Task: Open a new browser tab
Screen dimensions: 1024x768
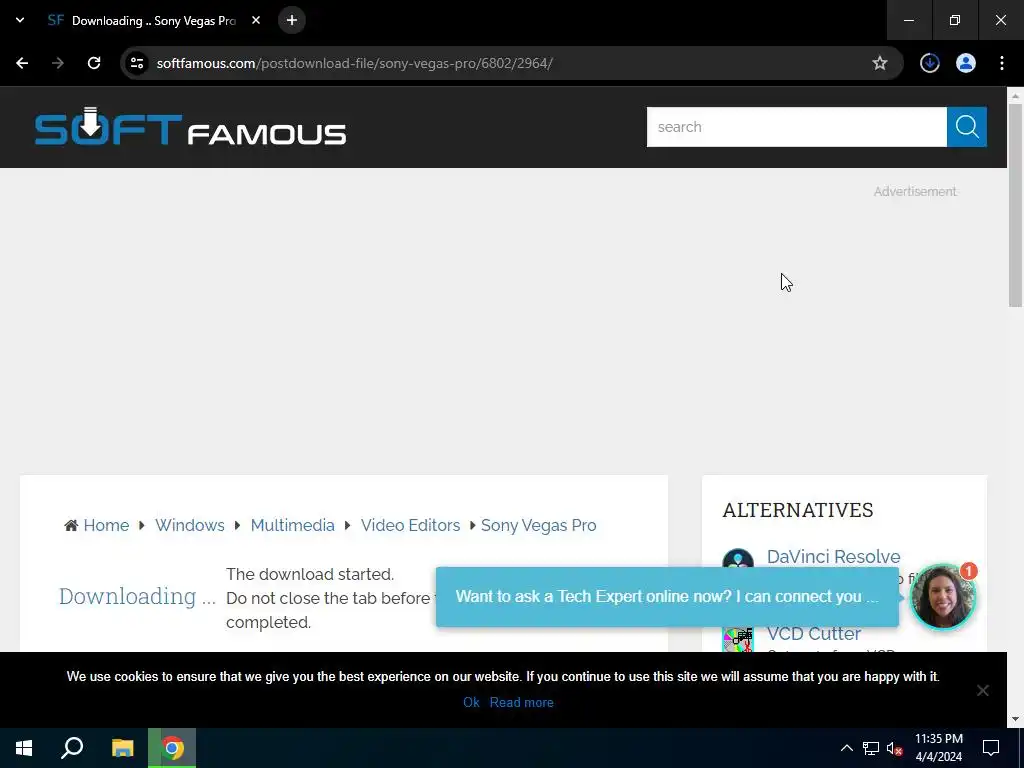Action: [292, 20]
